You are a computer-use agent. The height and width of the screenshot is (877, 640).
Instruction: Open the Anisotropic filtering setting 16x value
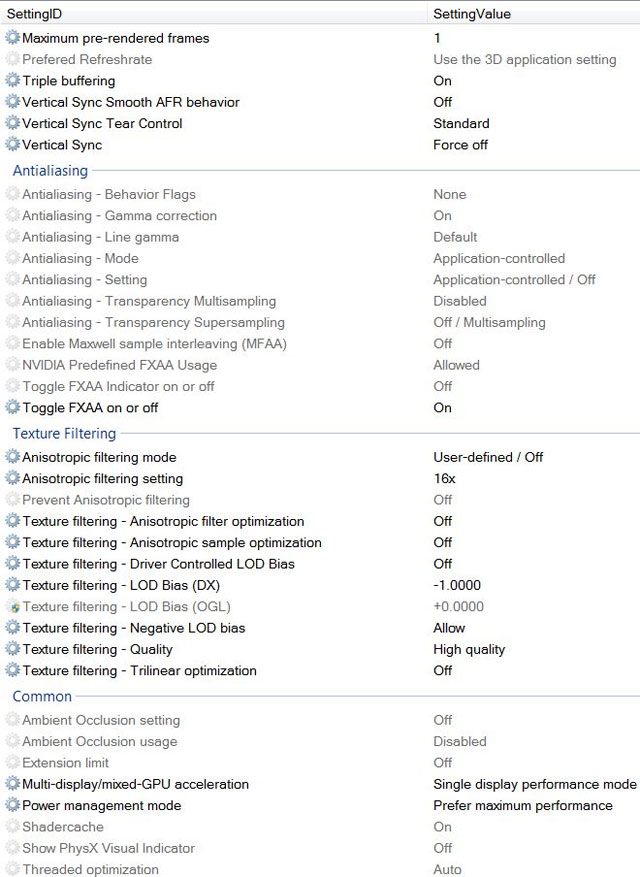444,479
